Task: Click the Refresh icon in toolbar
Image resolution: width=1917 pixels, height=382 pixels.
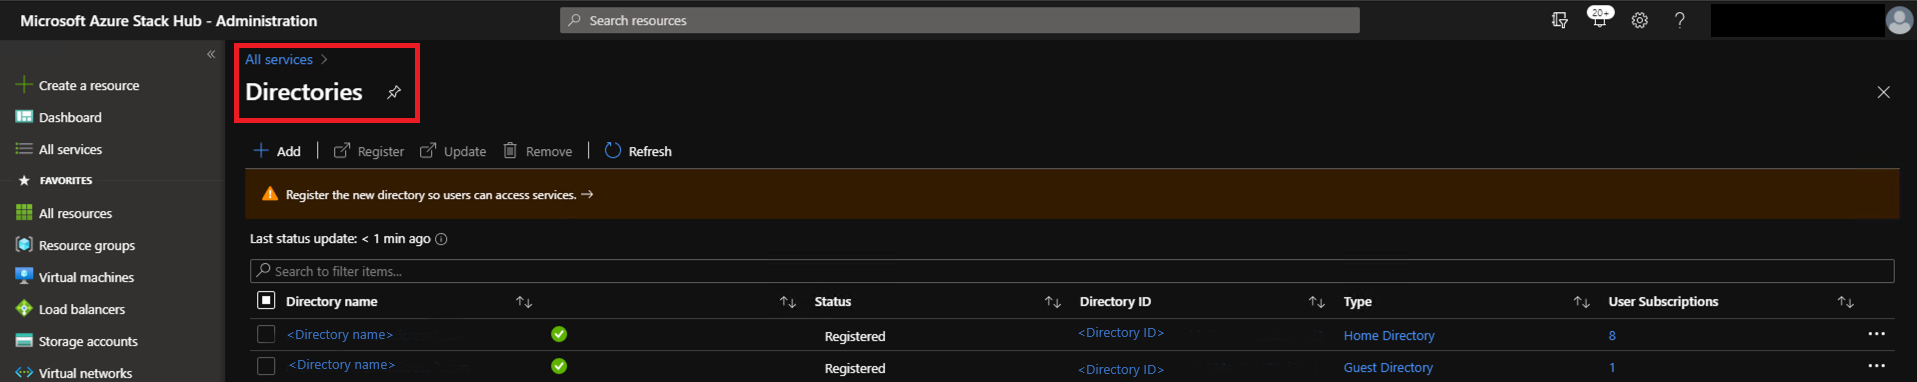Action: [613, 150]
